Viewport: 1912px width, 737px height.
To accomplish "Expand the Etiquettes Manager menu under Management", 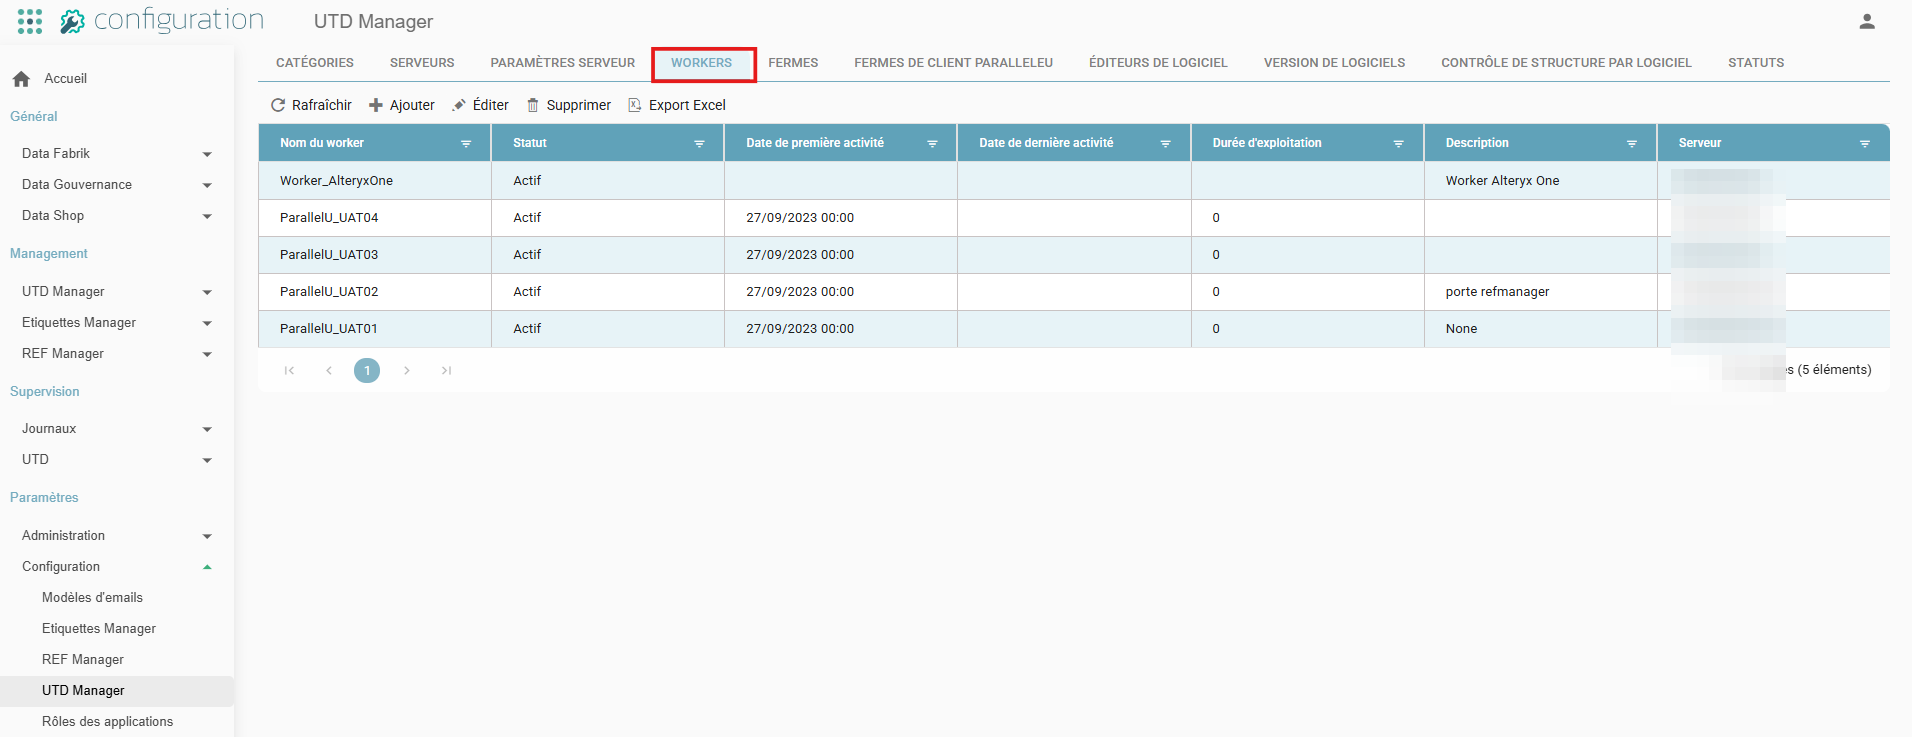I will 207,323.
